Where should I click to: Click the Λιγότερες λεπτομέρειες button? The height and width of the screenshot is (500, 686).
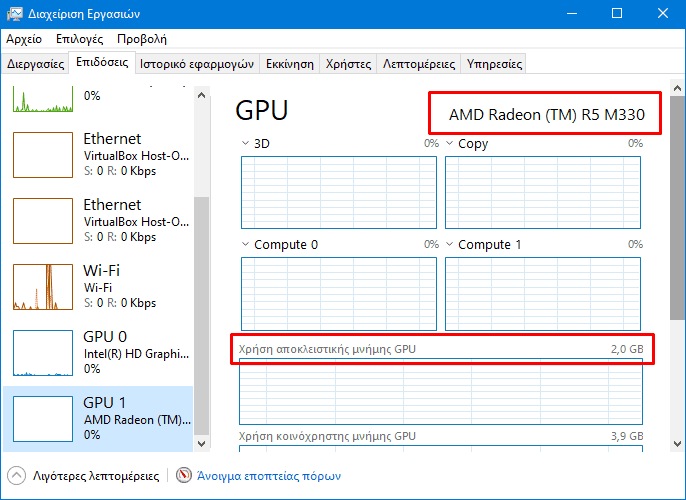tap(83, 476)
